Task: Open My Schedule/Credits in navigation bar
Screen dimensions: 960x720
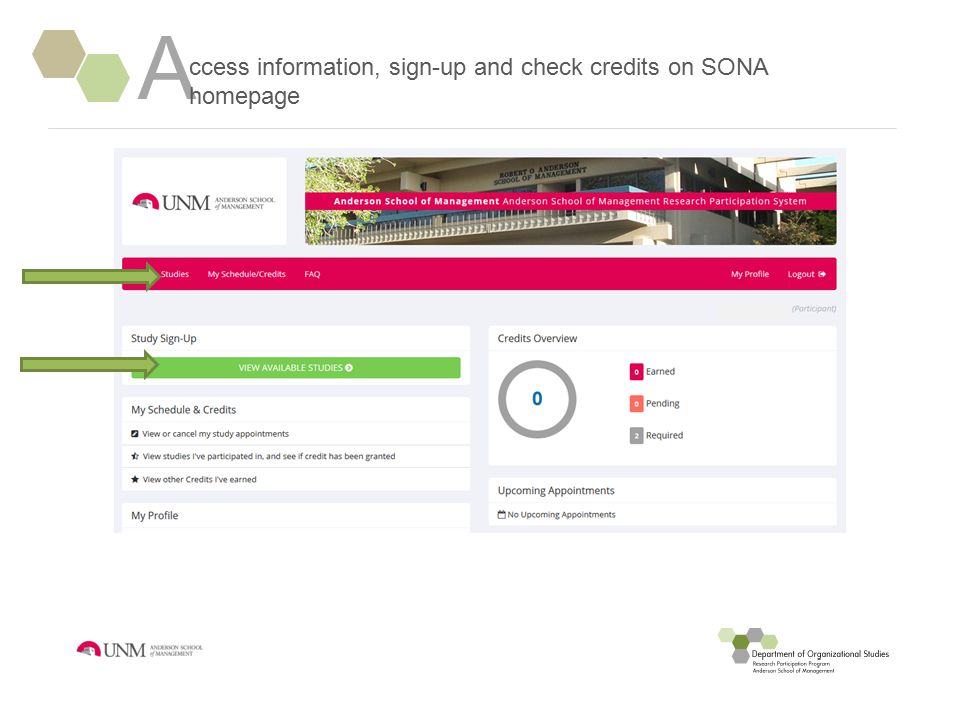Action: click(247, 274)
